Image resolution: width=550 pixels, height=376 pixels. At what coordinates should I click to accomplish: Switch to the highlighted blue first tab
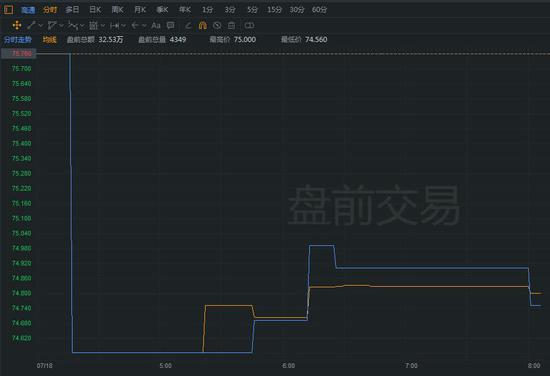click(28, 10)
